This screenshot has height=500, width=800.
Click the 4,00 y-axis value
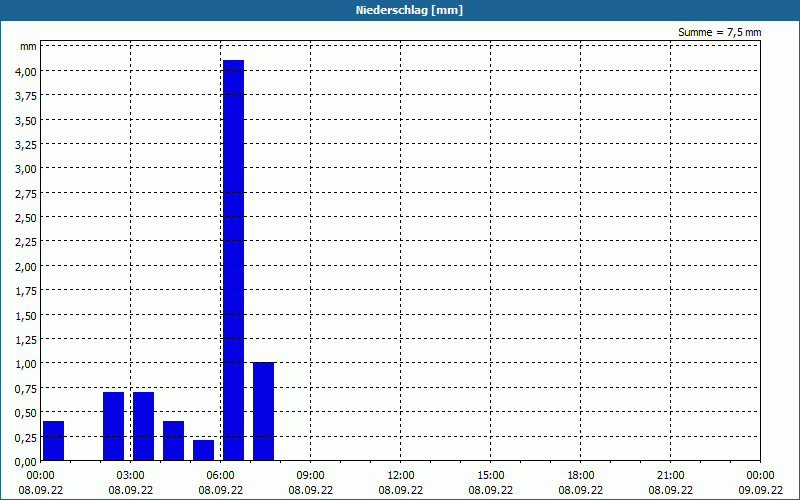click(26, 71)
